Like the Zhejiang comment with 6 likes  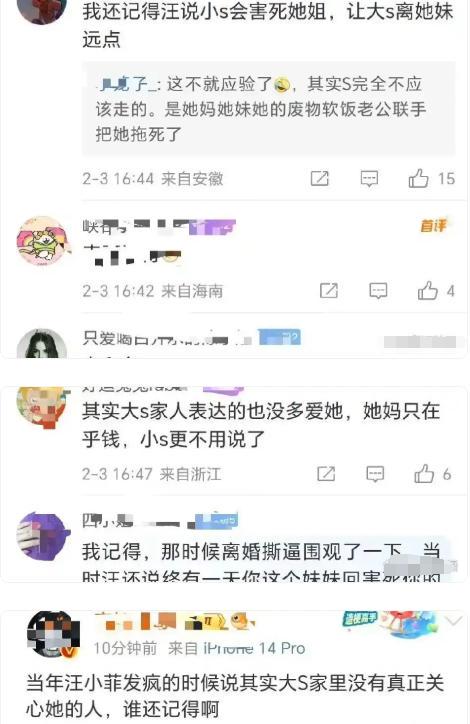pyautogui.click(x=424, y=474)
